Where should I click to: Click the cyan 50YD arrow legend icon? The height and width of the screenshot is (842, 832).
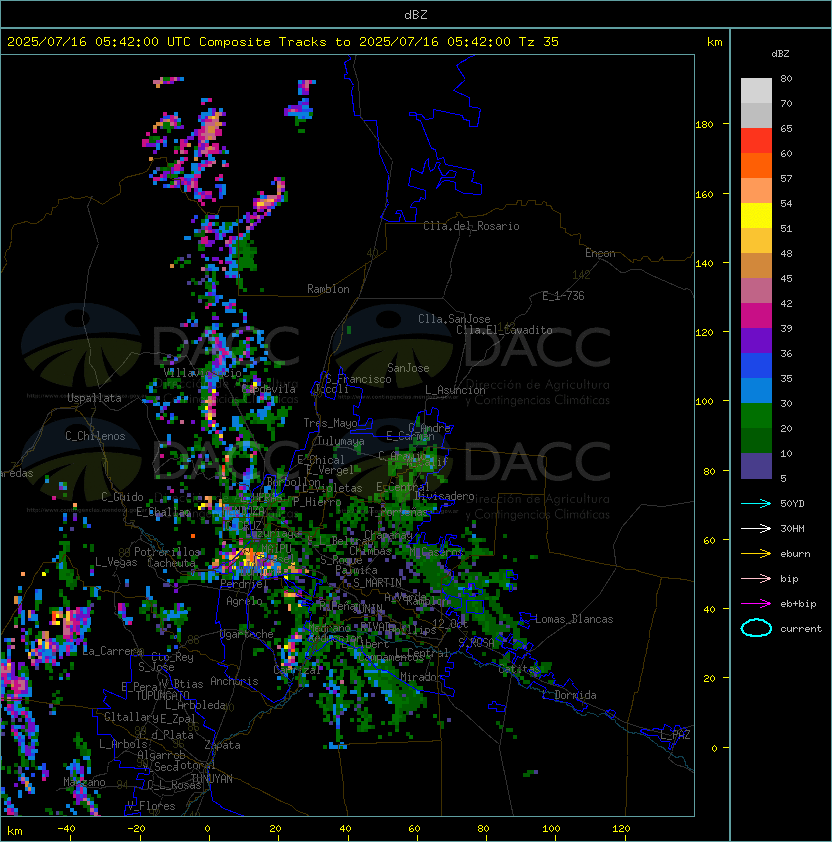tap(756, 503)
